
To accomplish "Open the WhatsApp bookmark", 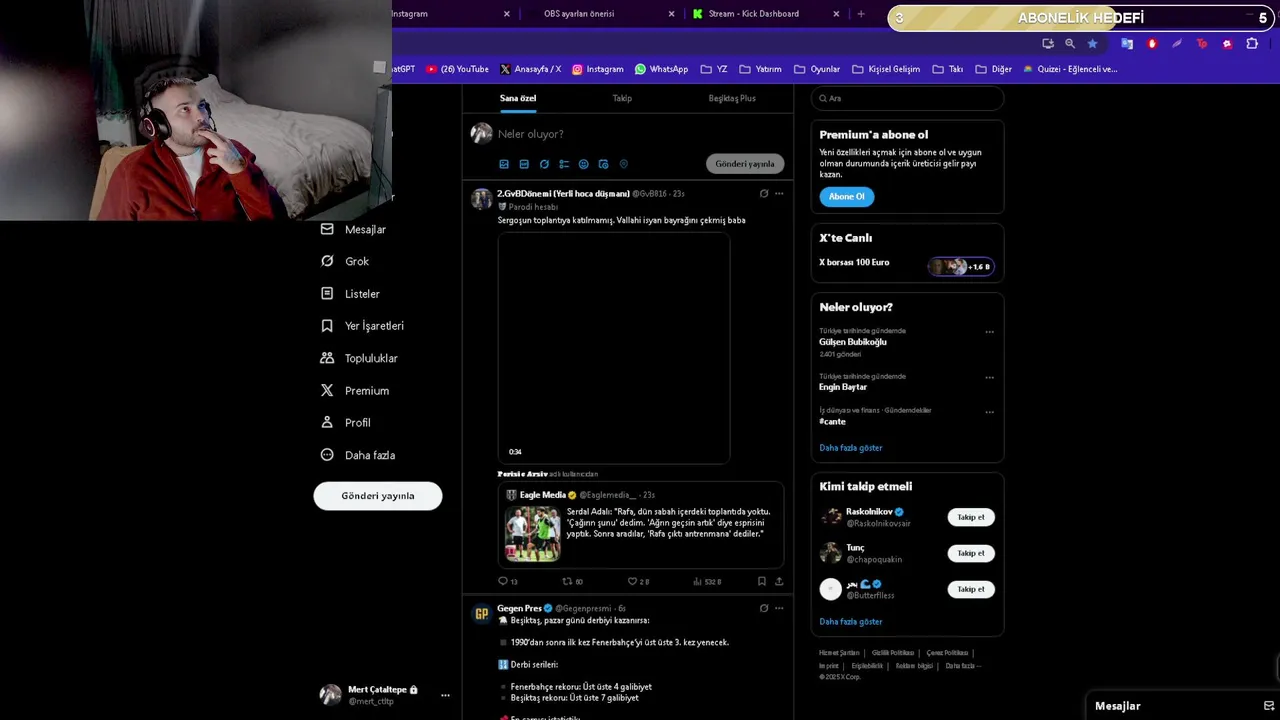I will [661, 69].
